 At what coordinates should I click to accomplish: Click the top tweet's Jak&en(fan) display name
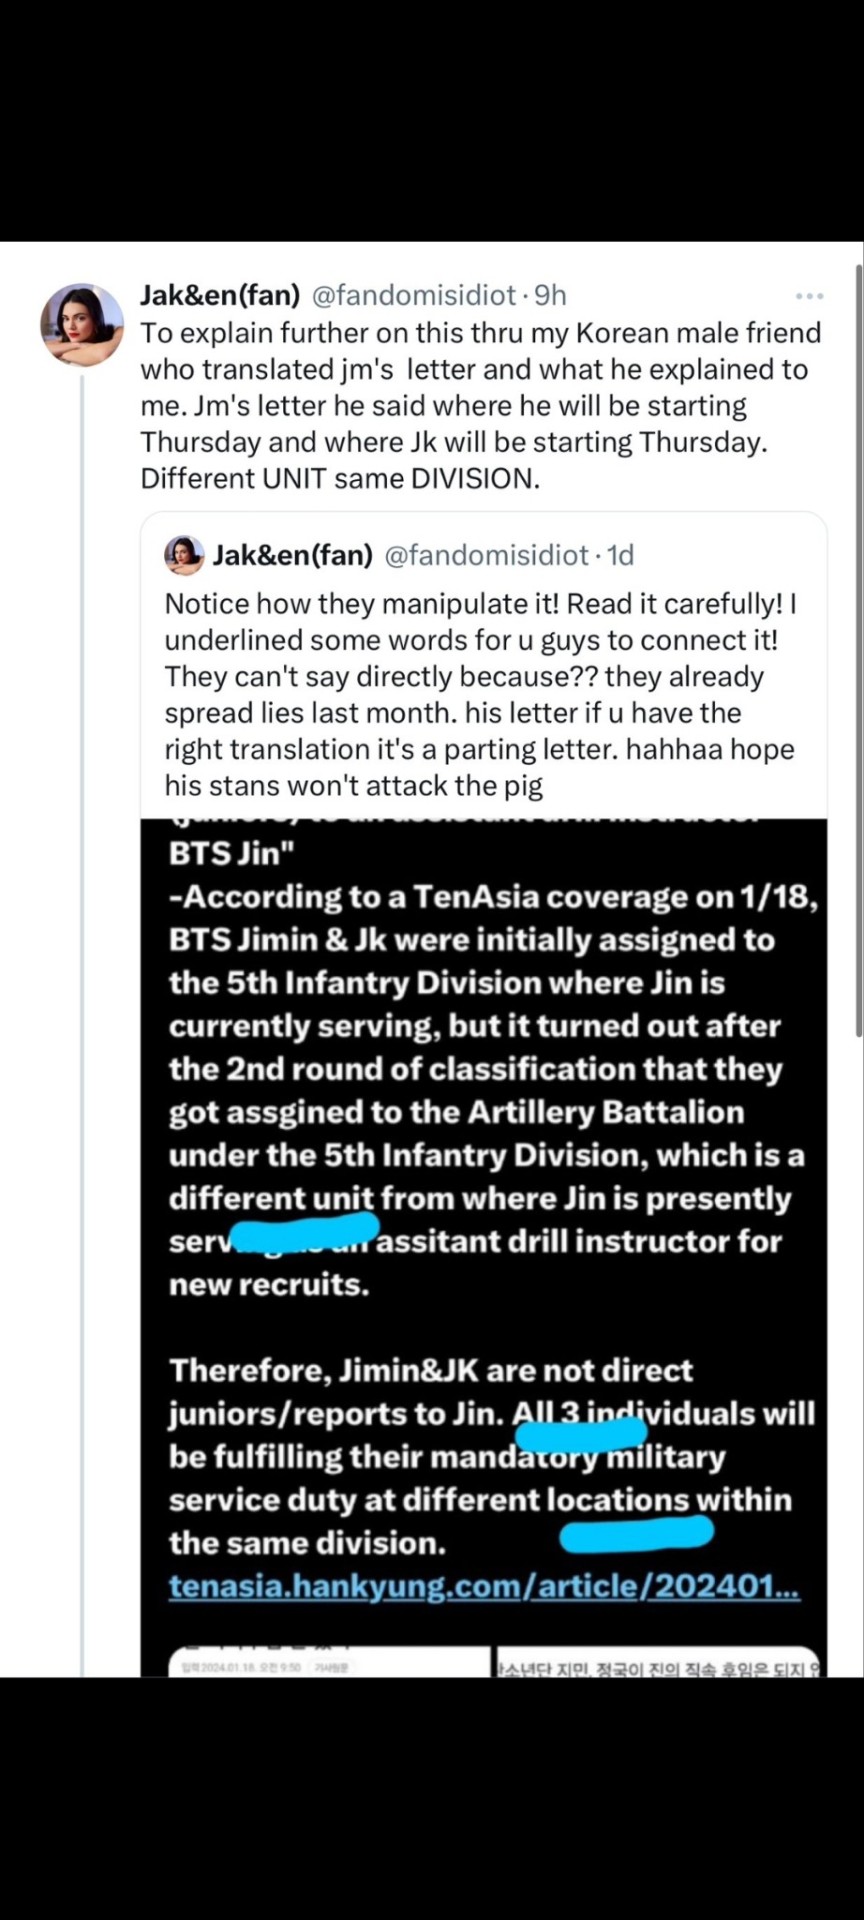(x=220, y=295)
